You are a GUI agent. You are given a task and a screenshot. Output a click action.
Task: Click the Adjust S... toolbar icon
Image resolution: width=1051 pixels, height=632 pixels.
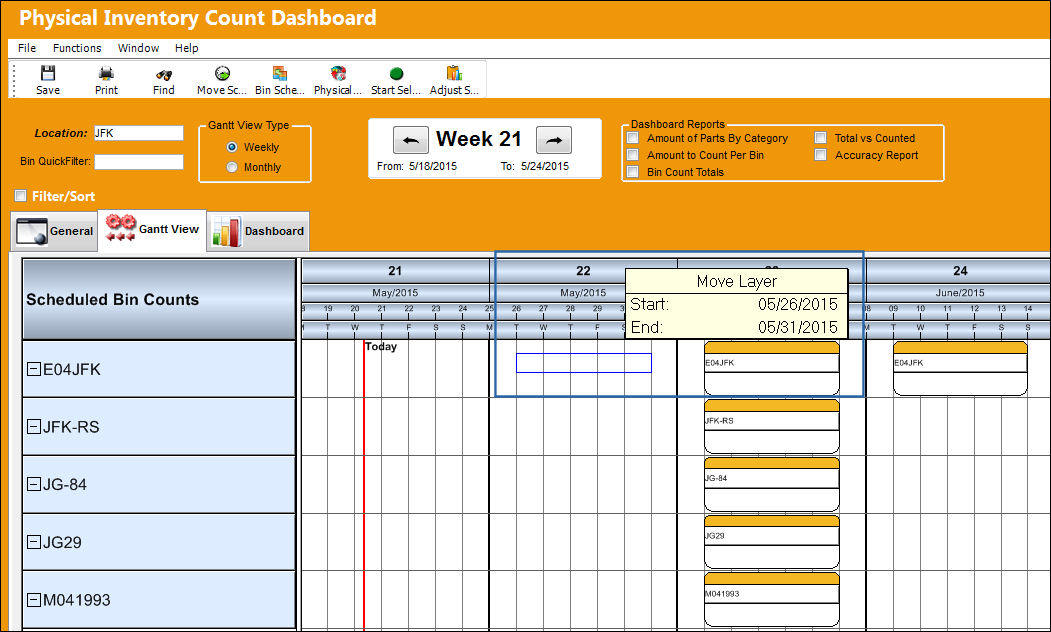(x=454, y=74)
